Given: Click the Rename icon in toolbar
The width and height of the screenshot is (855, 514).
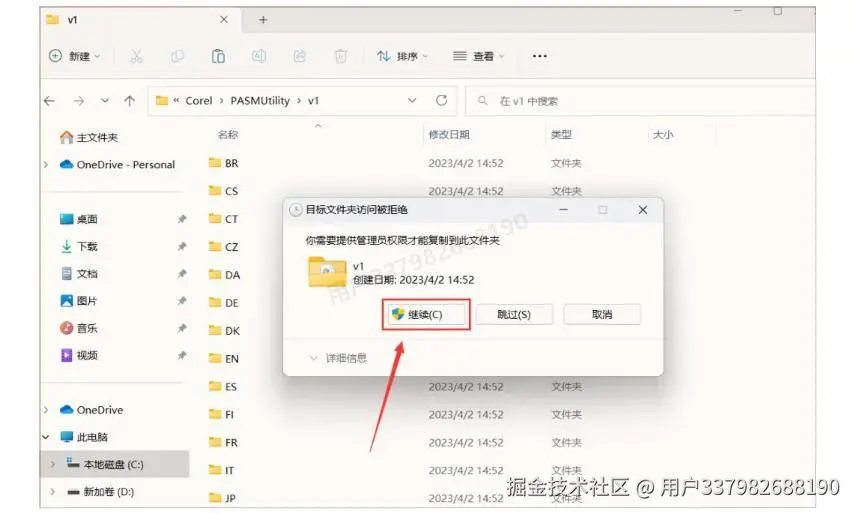Looking at the screenshot, I should (259, 56).
